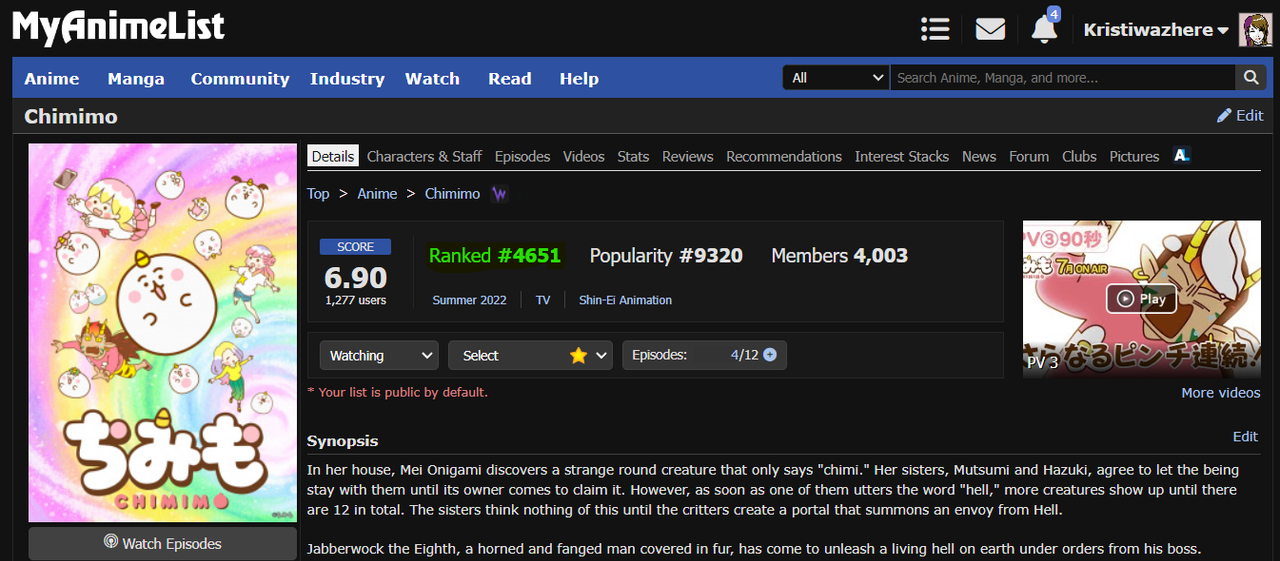This screenshot has width=1280, height=561.
Task: Click the yellow star in score selector
Action: click(x=578, y=355)
